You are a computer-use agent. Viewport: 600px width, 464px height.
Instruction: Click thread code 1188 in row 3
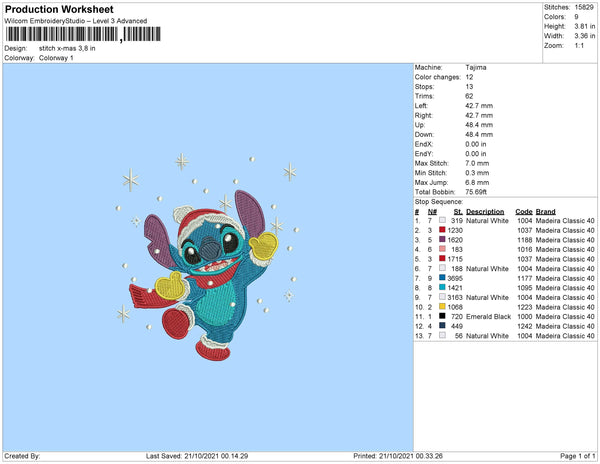525,240
